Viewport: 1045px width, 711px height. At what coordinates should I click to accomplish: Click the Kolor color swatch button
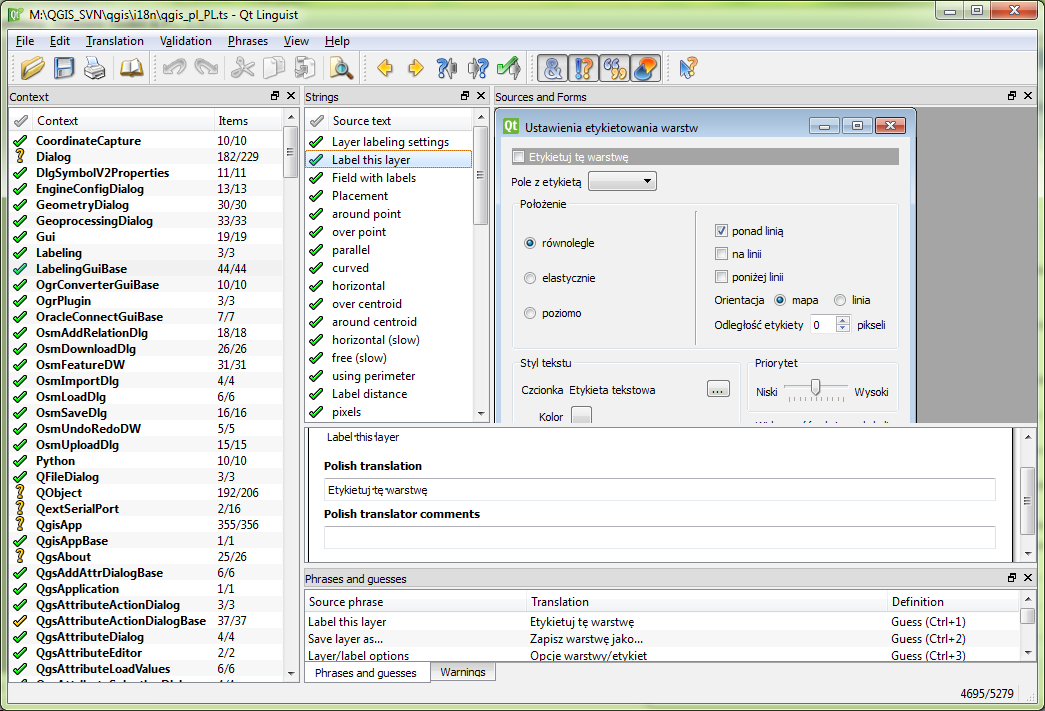pyautogui.click(x=581, y=415)
